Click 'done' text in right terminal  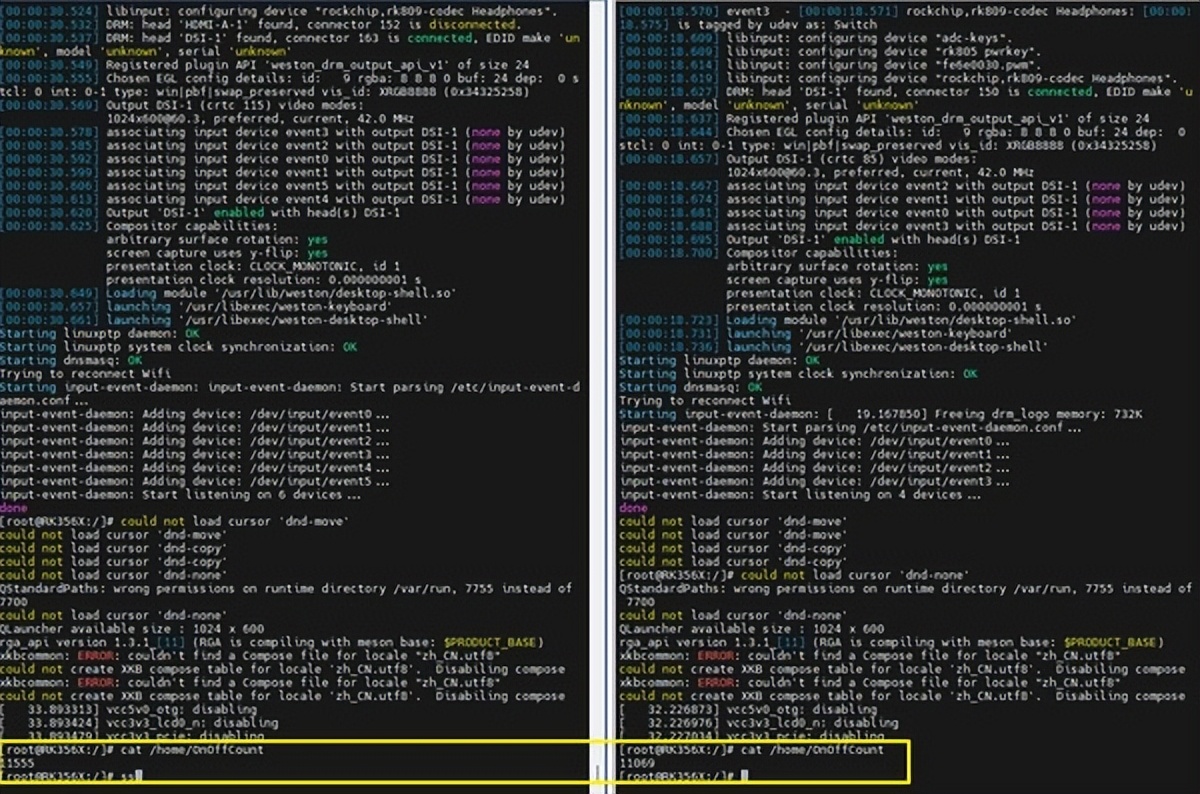pos(634,509)
